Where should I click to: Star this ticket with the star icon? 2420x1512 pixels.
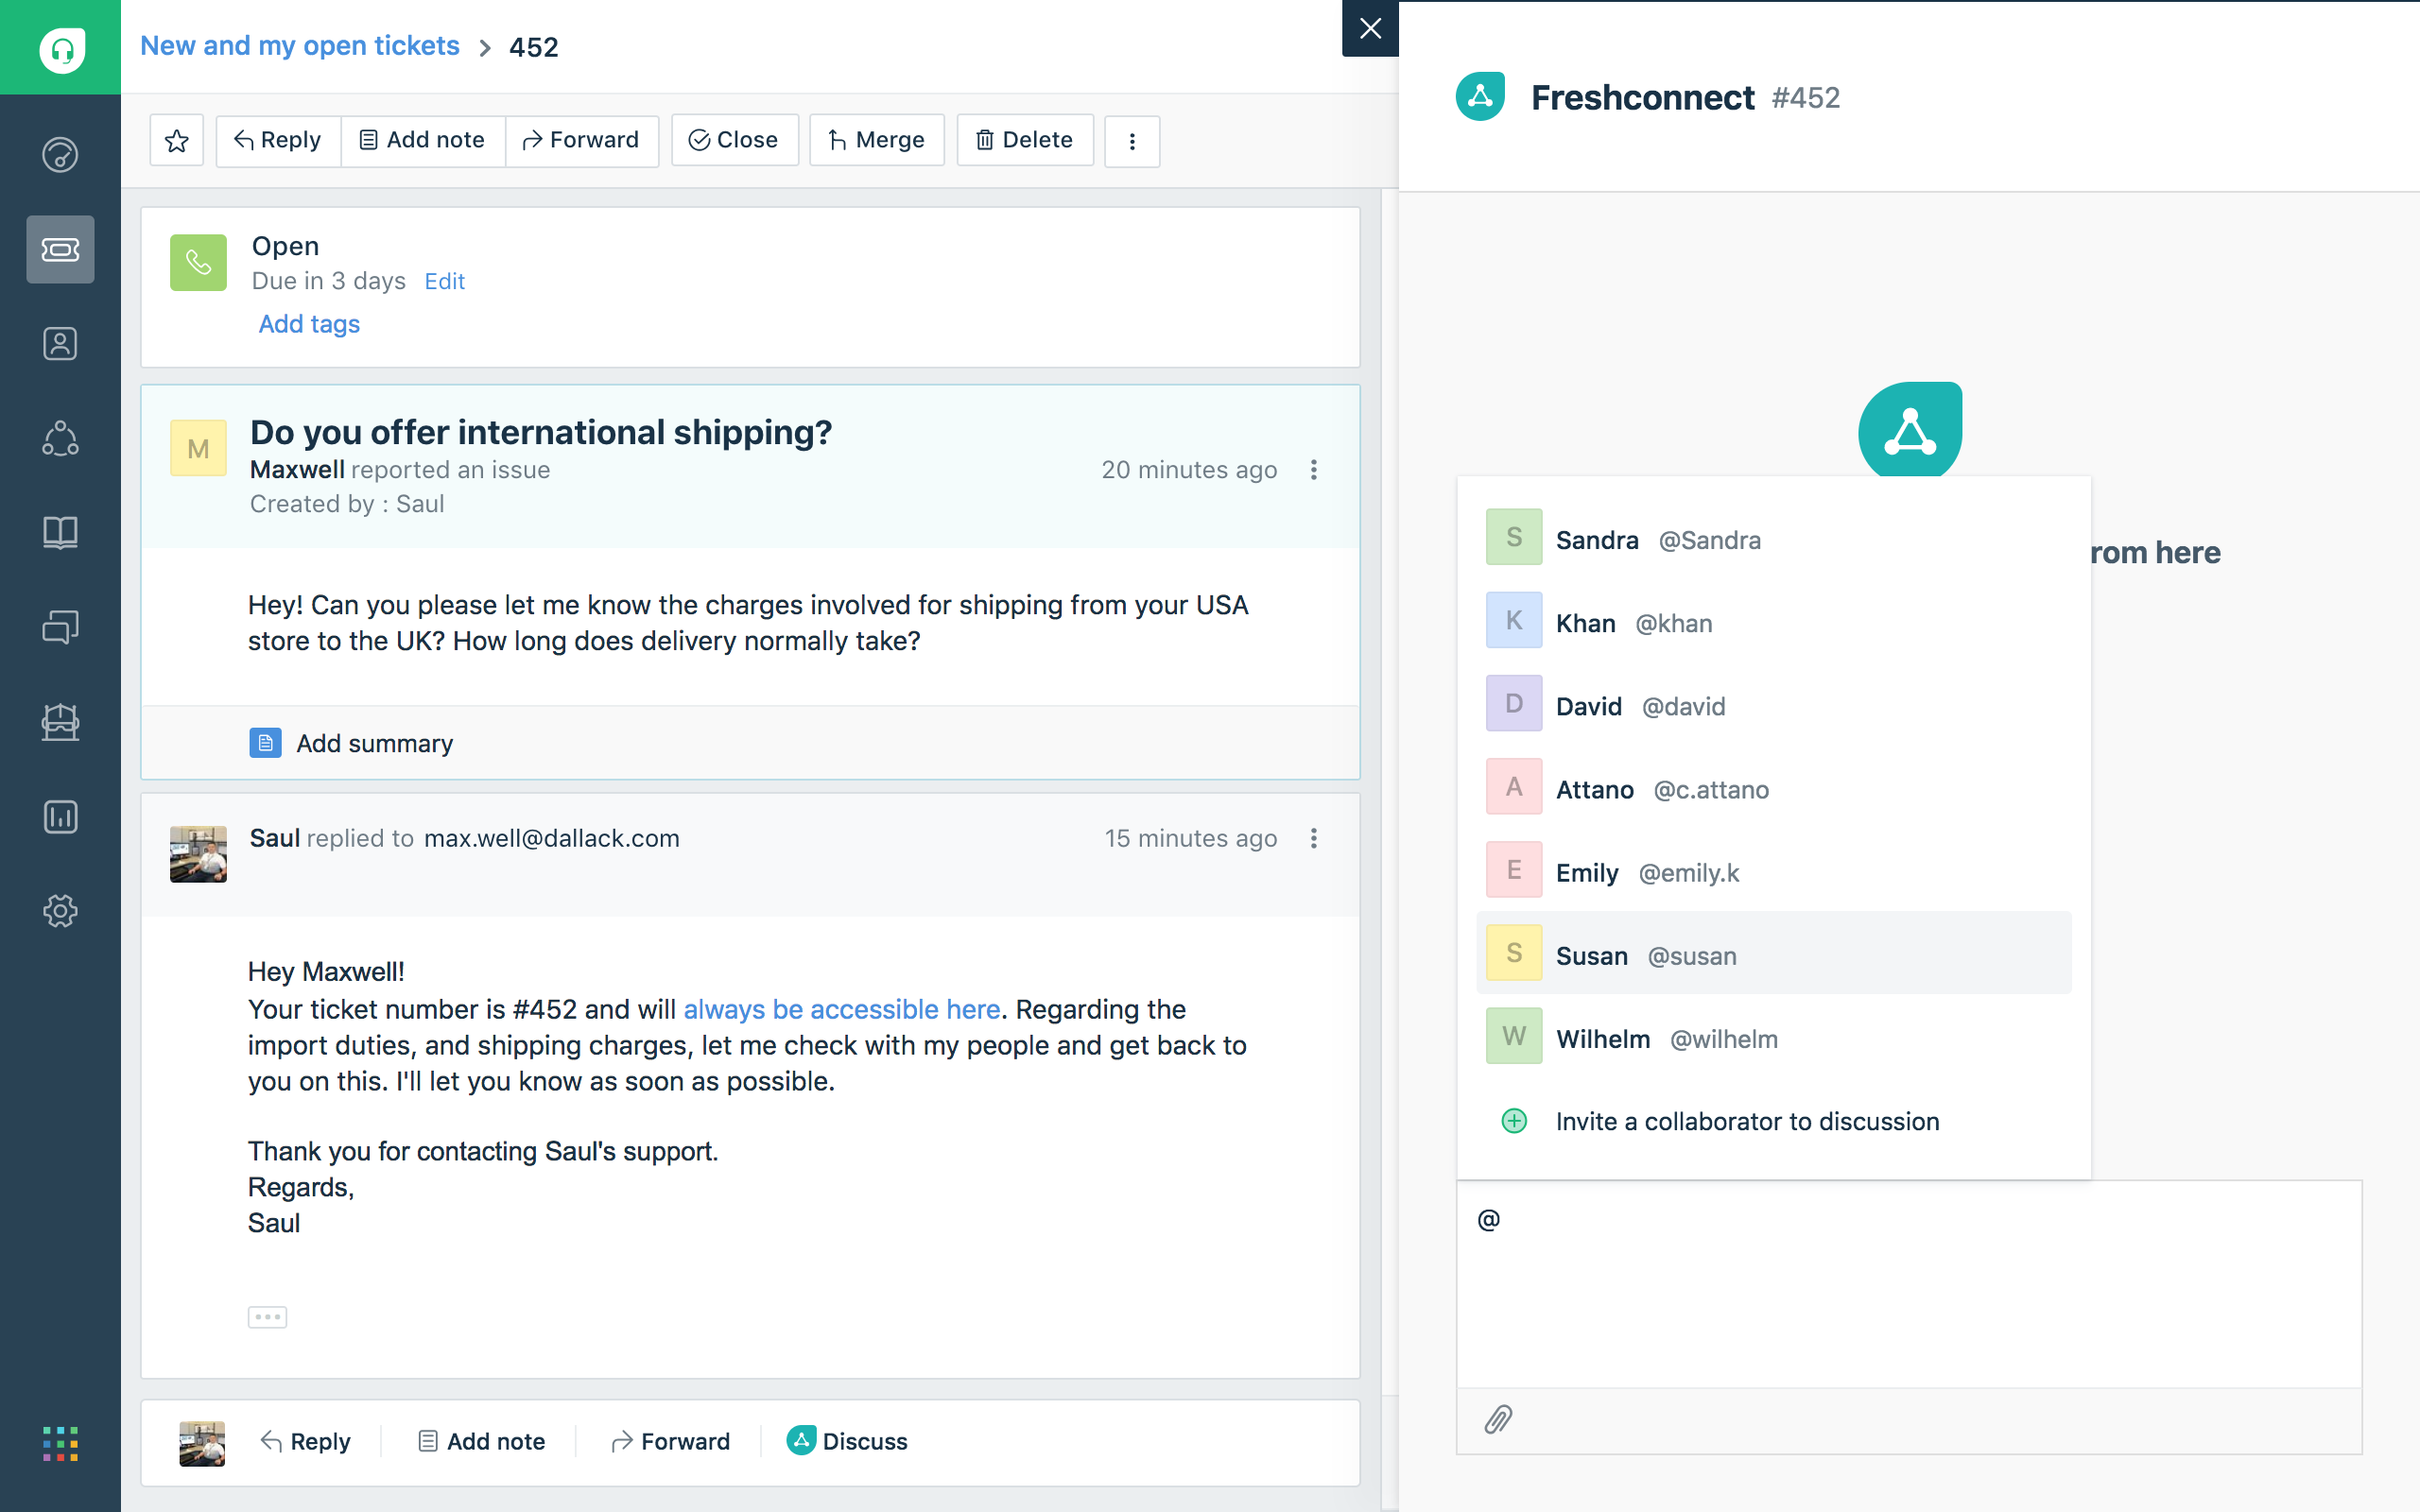point(177,141)
